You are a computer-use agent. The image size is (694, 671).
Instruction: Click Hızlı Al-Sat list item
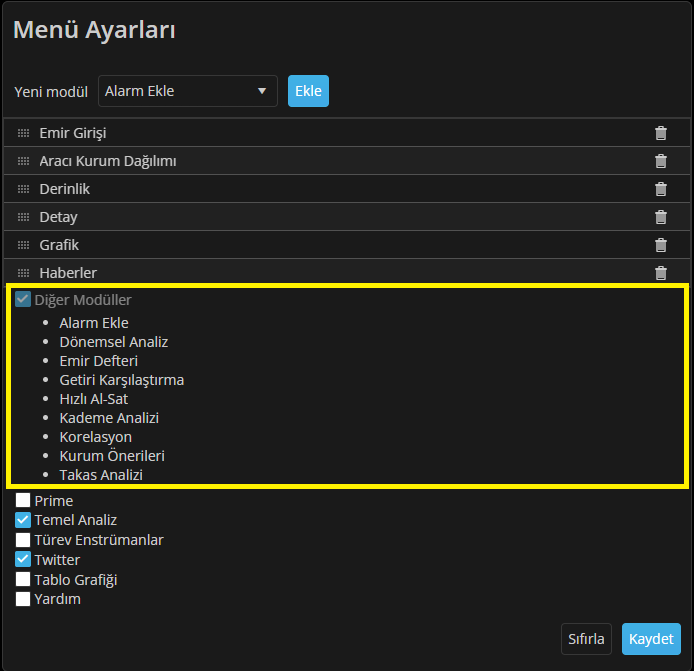(94, 399)
